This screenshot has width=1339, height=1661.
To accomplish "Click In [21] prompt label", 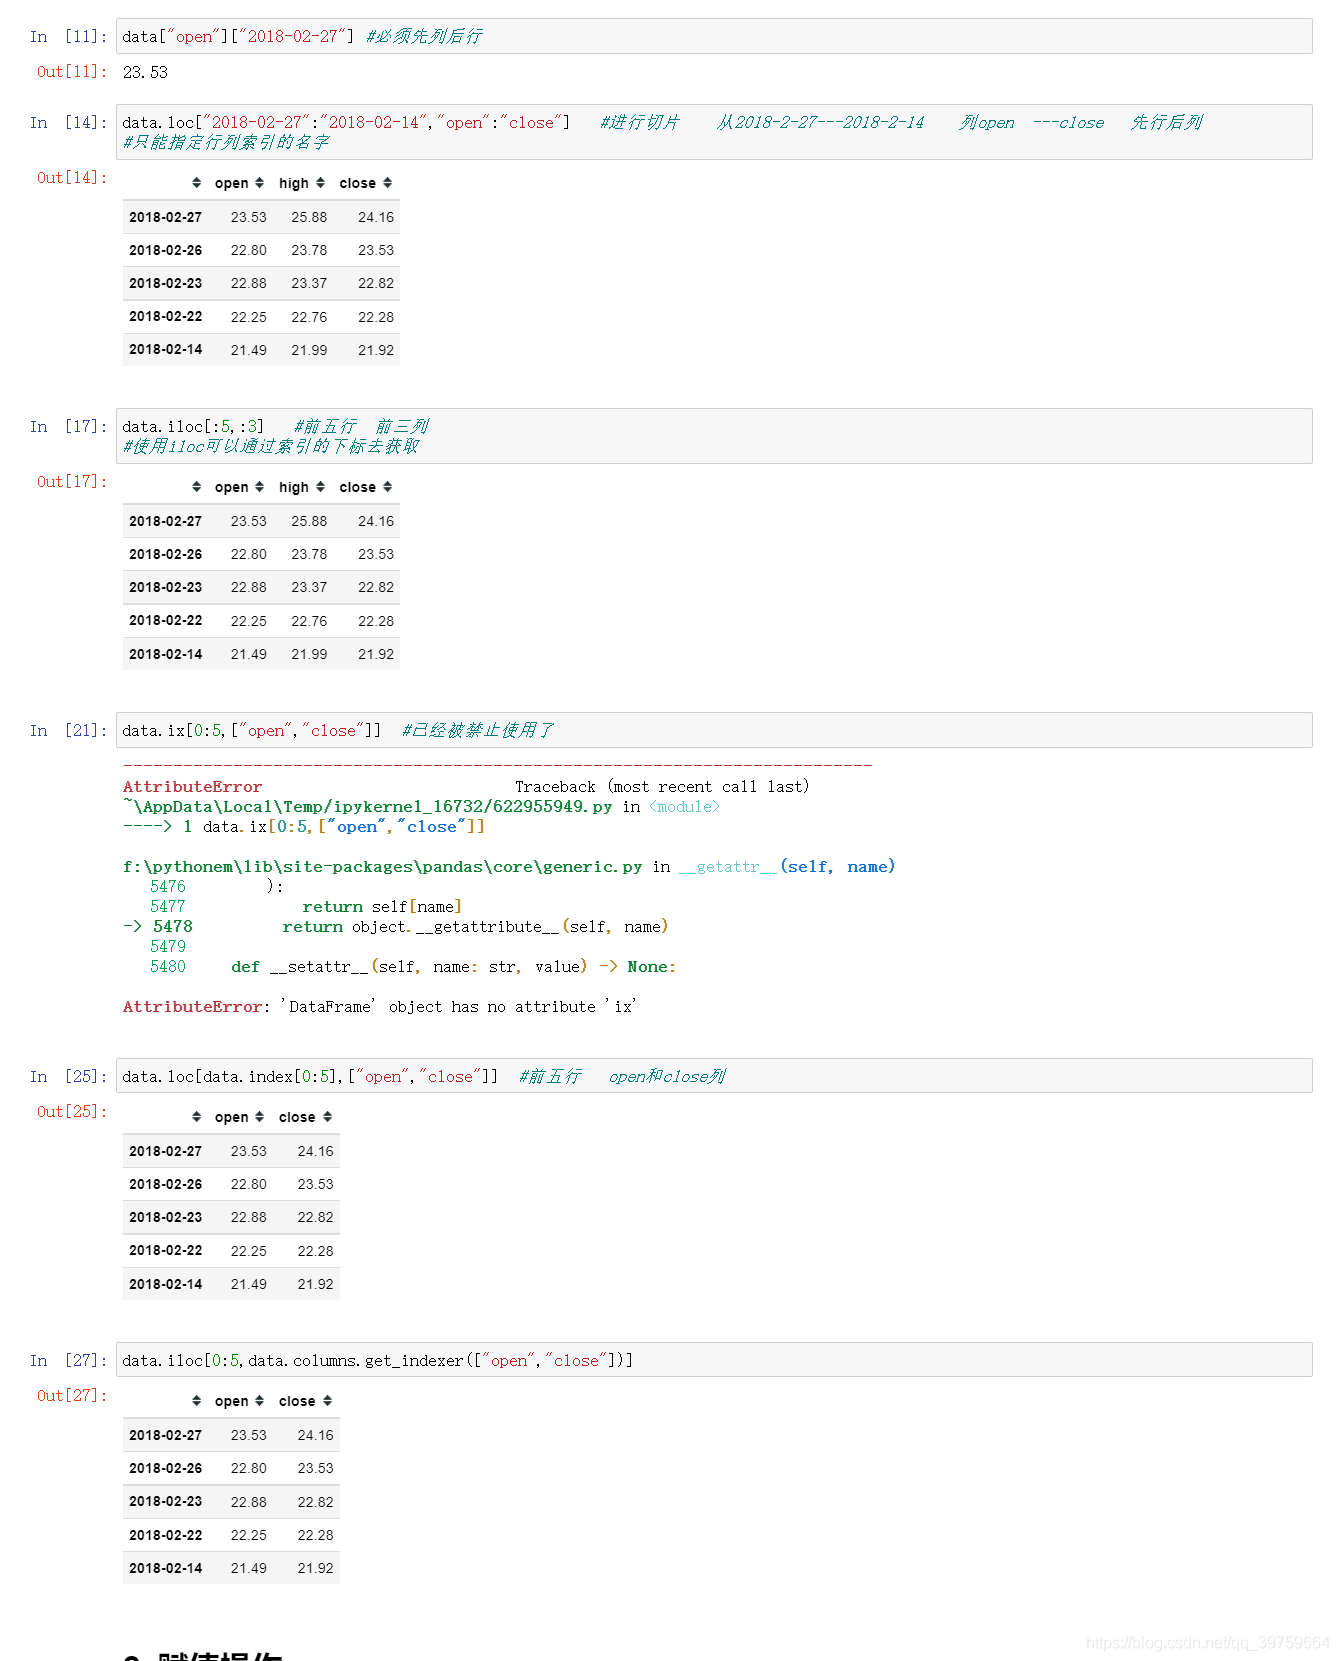I will click(x=68, y=730).
